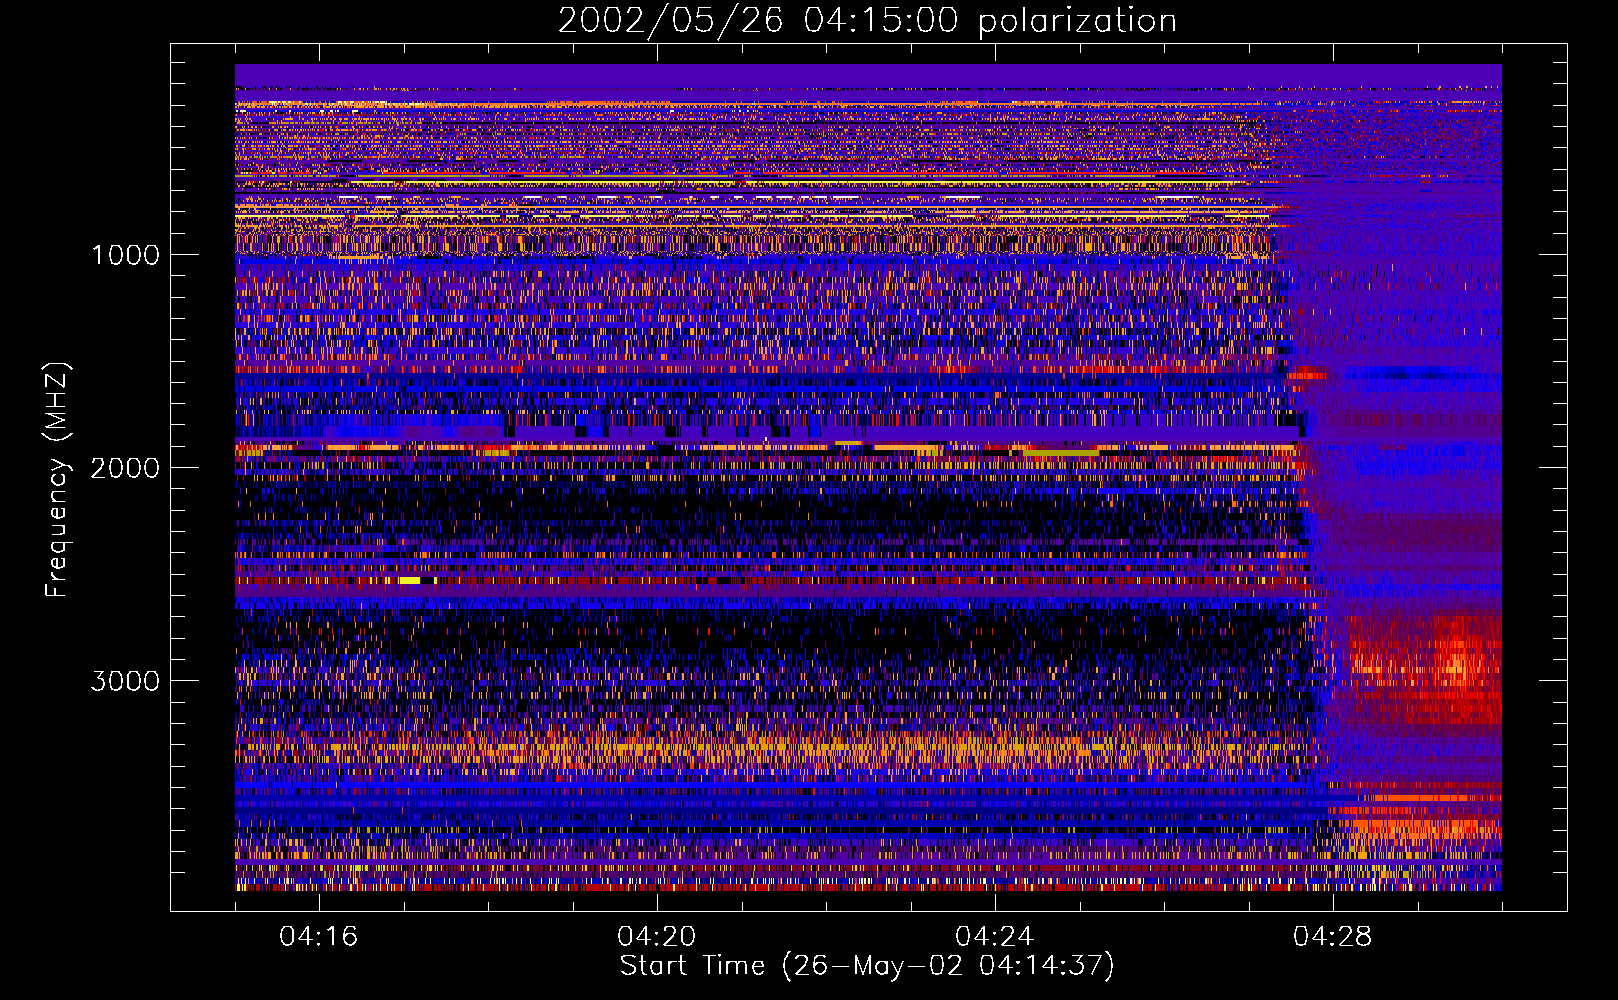
Task: Click the 3000 frequency tick label
Action: tap(125, 681)
